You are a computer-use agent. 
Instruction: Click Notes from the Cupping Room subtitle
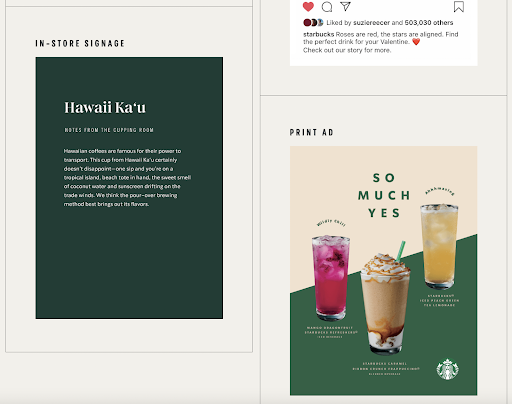(x=109, y=130)
